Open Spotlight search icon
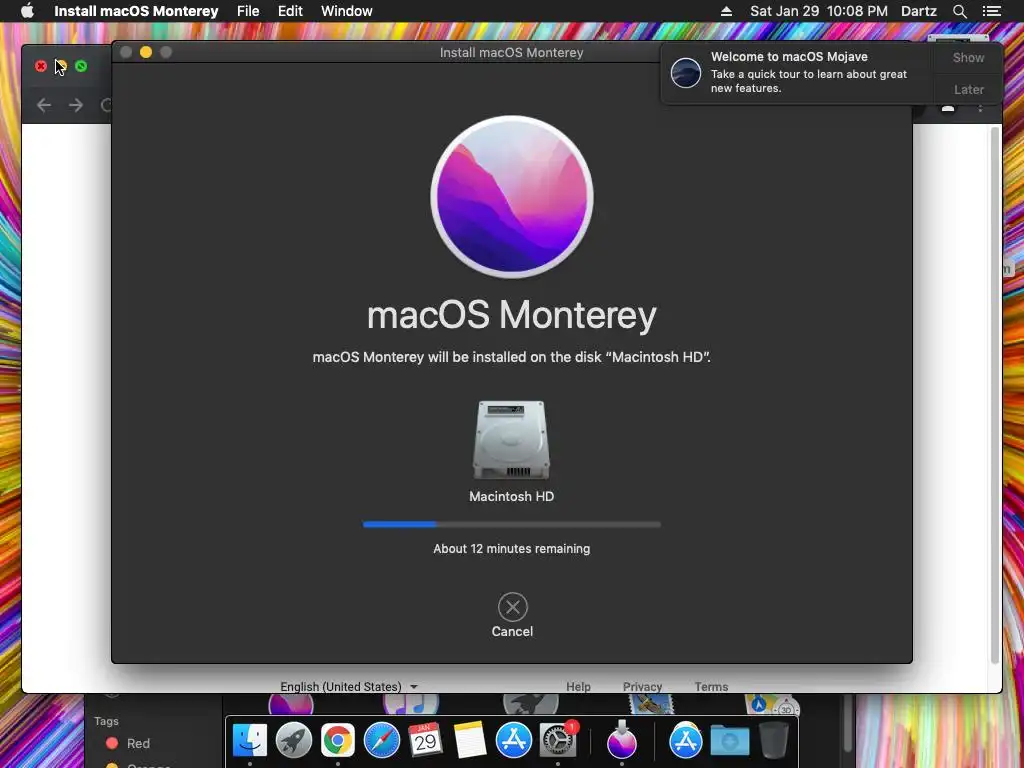The image size is (1024, 768). click(x=959, y=11)
